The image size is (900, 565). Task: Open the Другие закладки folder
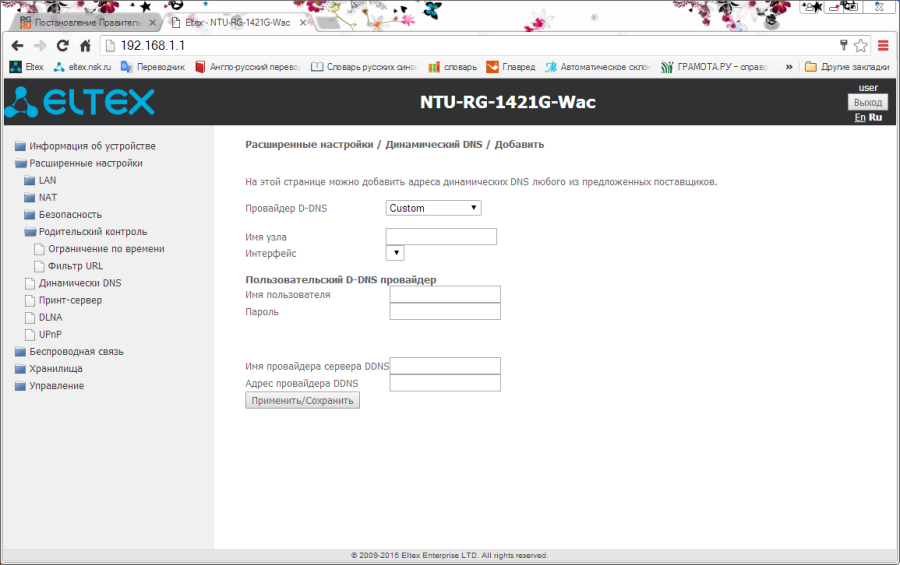(847, 67)
